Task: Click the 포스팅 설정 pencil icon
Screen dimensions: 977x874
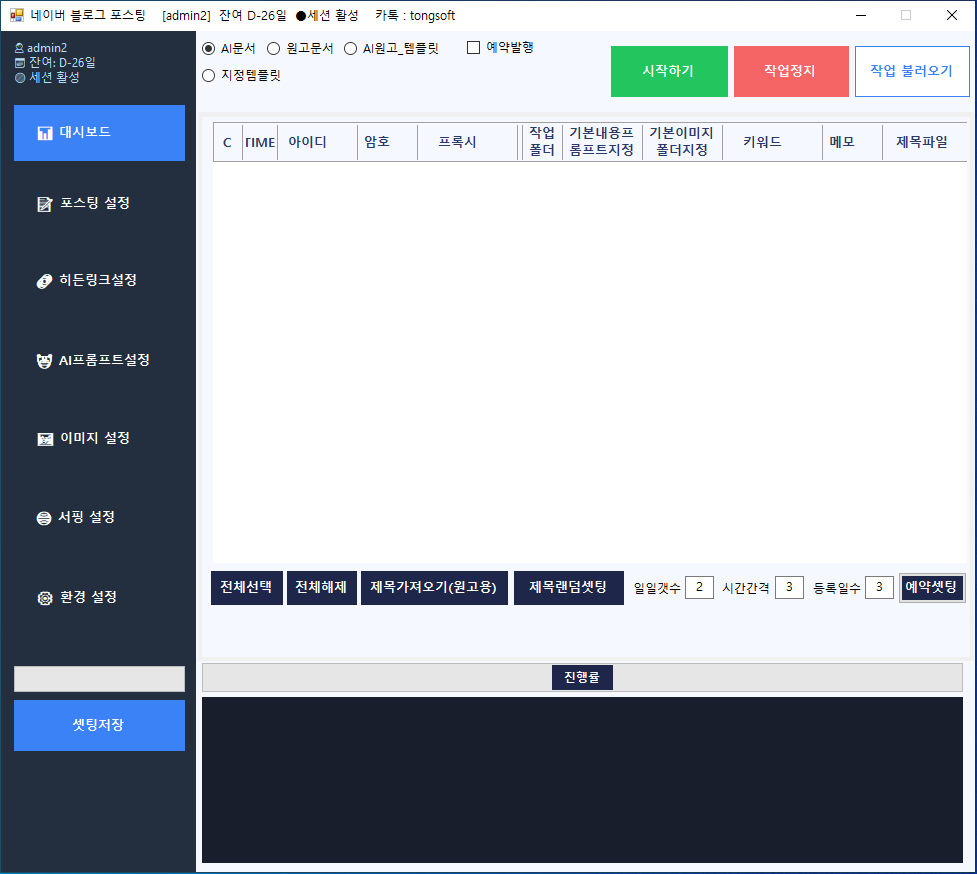Action: (x=44, y=204)
